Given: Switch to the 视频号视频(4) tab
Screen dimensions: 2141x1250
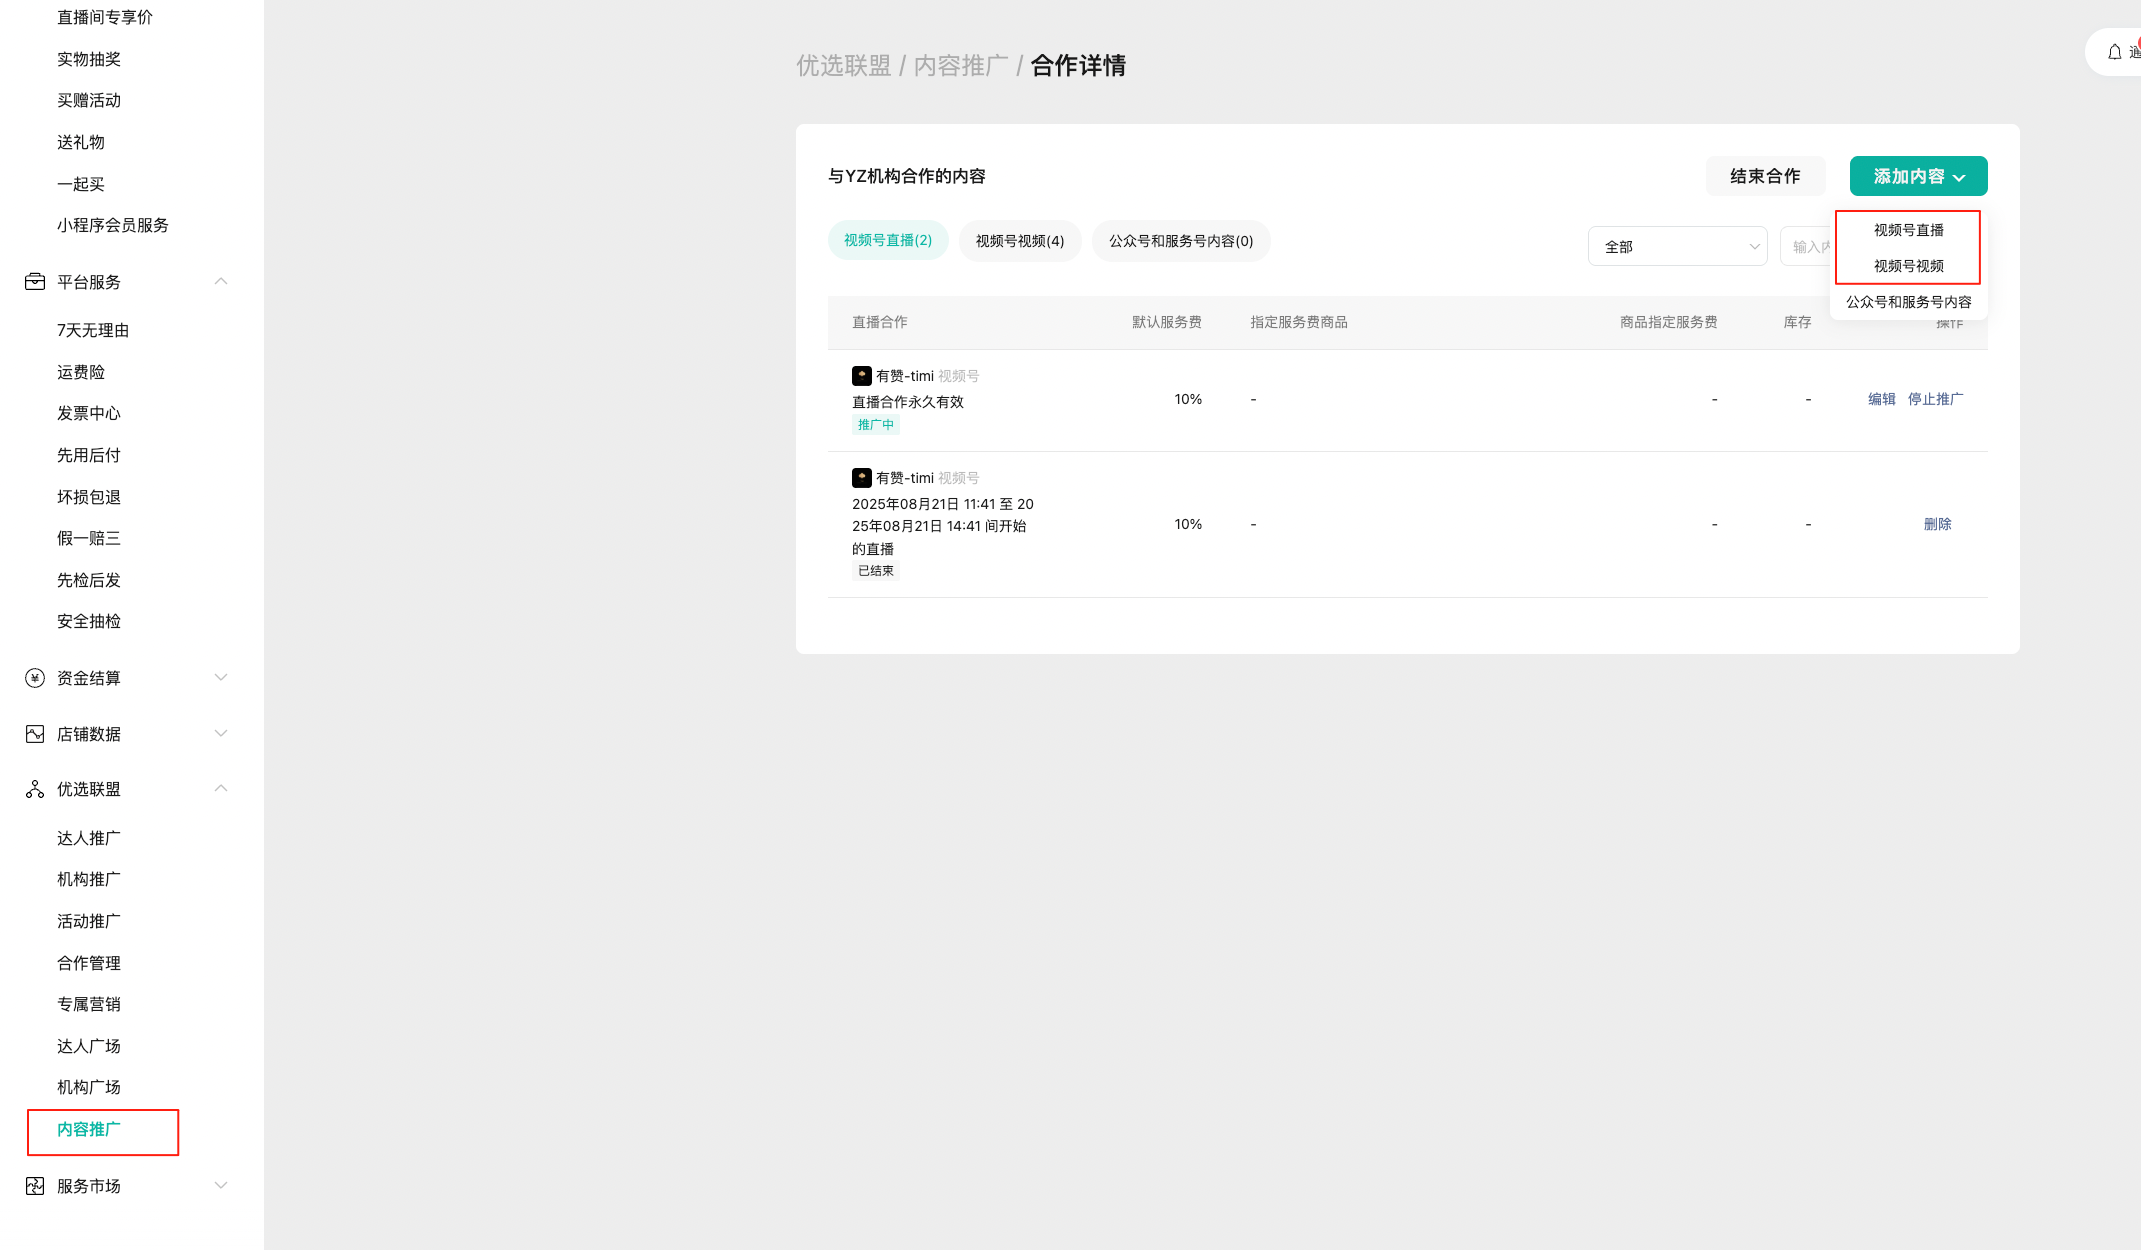Looking at the screenshot, I should pyautogui.click(x=1019, y=241).
